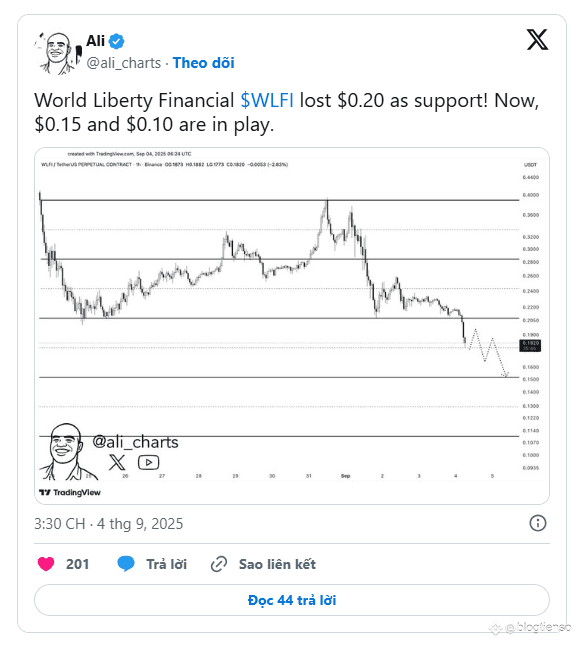Click the X icon in chart watermark

(x=117, y=462)
